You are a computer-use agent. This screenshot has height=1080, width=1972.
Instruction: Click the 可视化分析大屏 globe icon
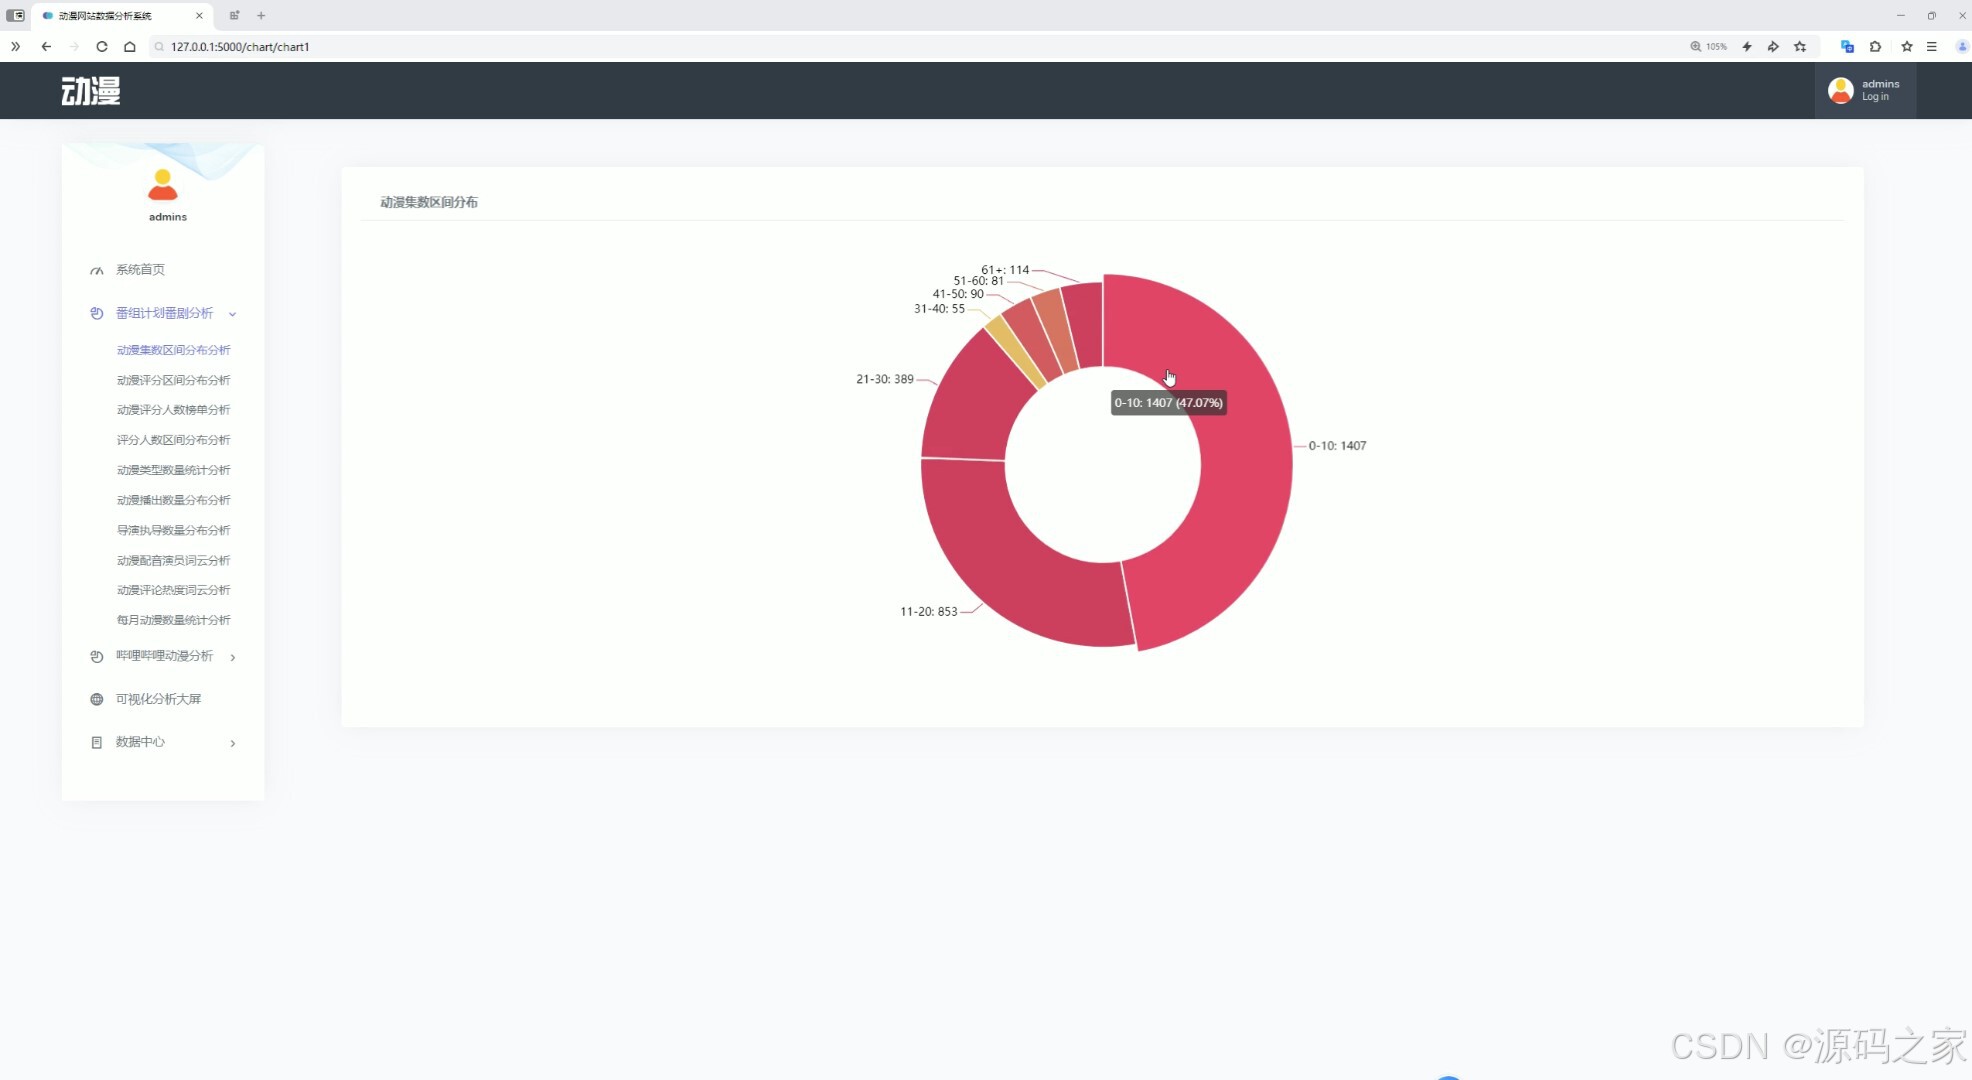point(97,699)
